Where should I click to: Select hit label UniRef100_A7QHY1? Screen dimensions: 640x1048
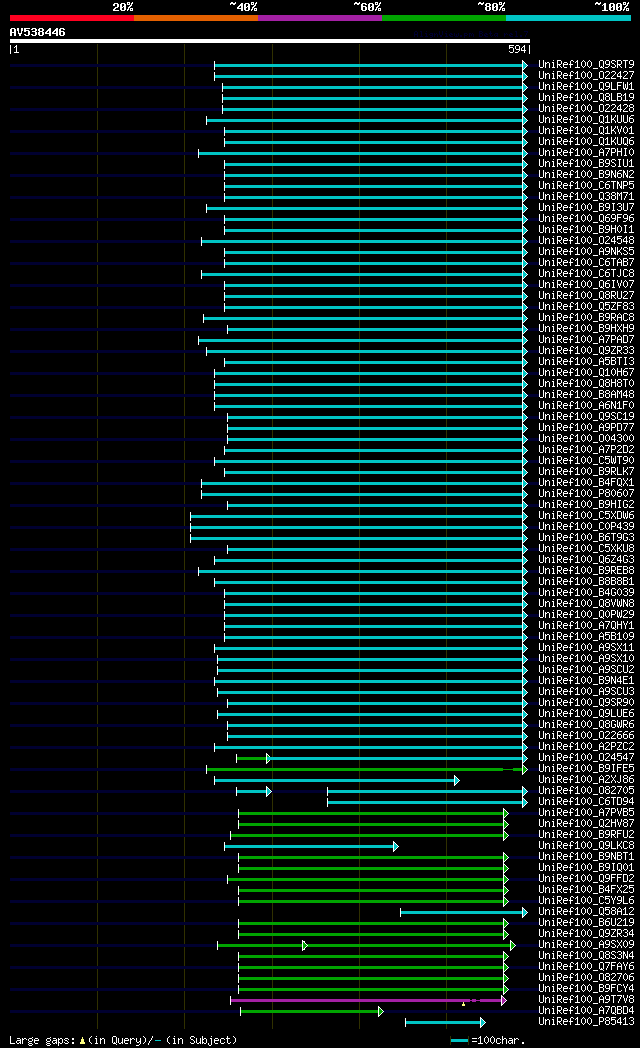(x=587, y=626)
